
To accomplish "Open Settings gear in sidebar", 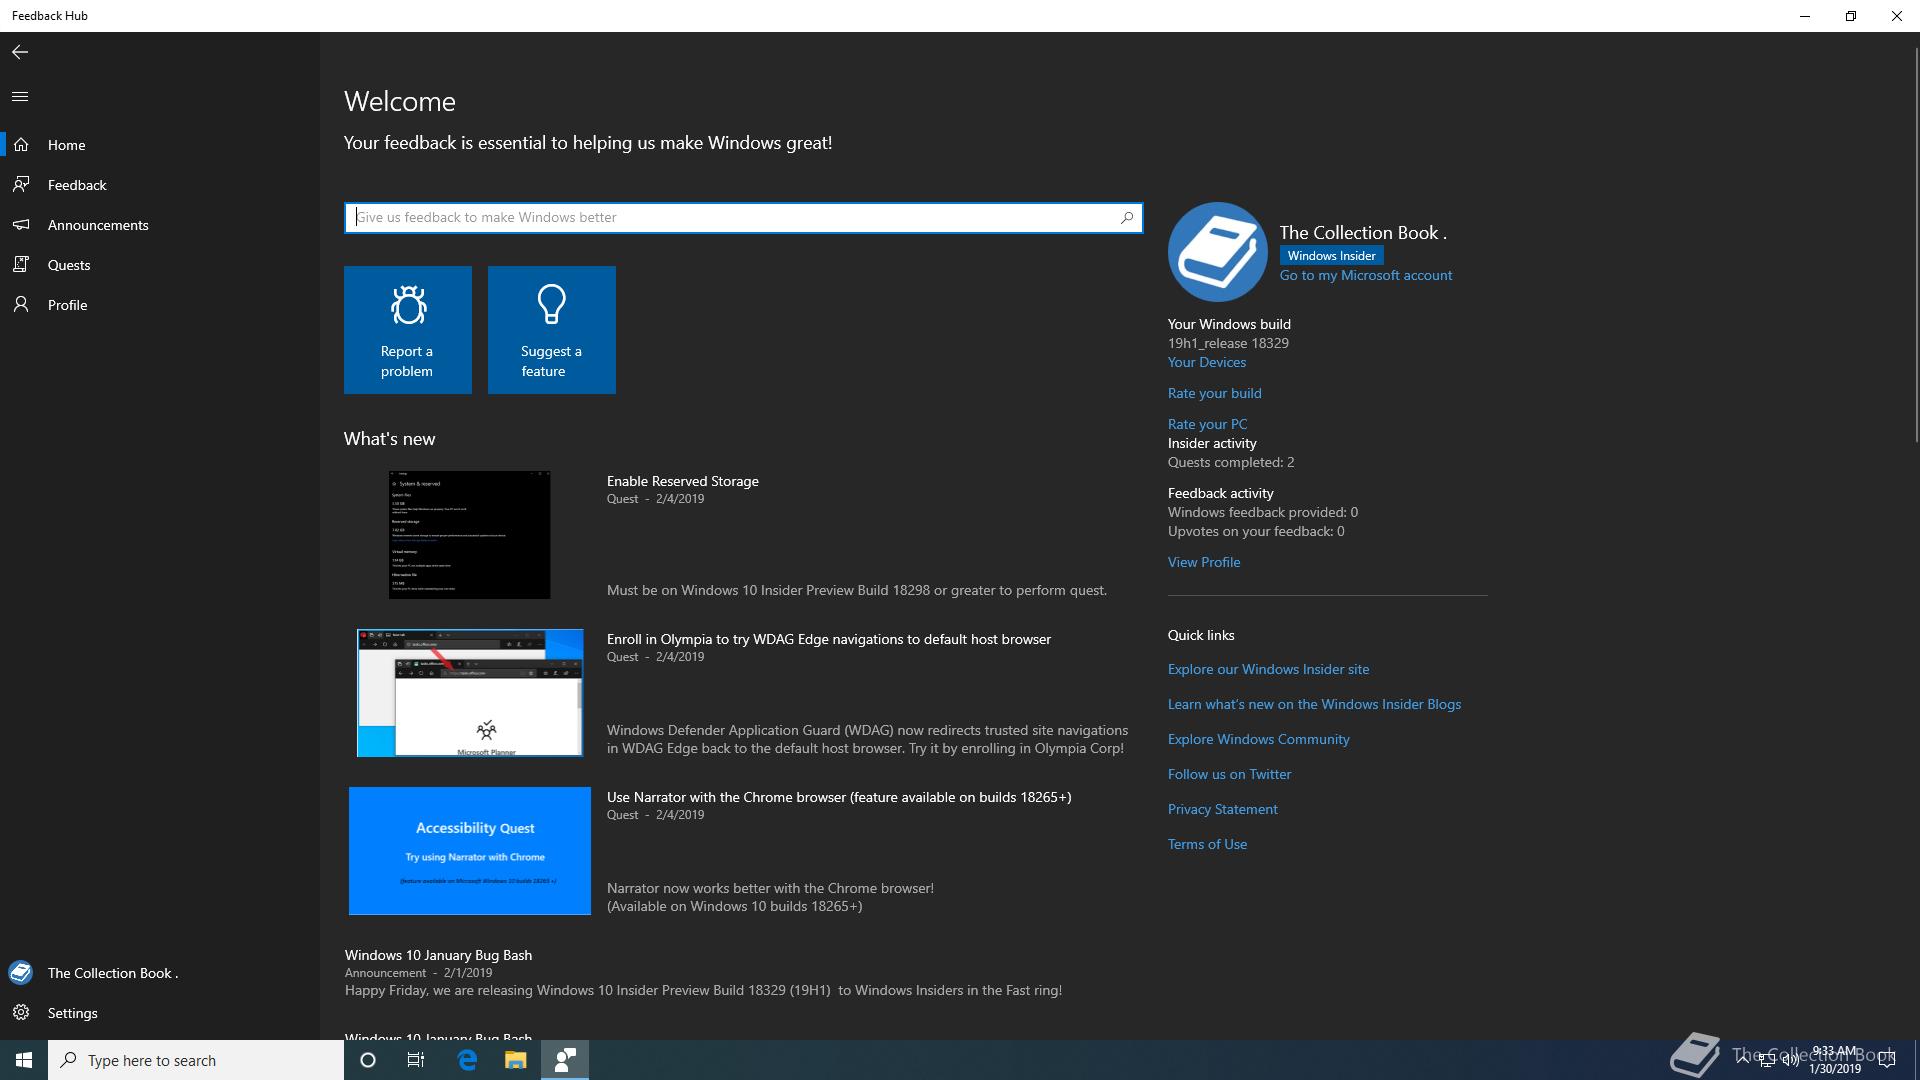I will [21, 1013].
